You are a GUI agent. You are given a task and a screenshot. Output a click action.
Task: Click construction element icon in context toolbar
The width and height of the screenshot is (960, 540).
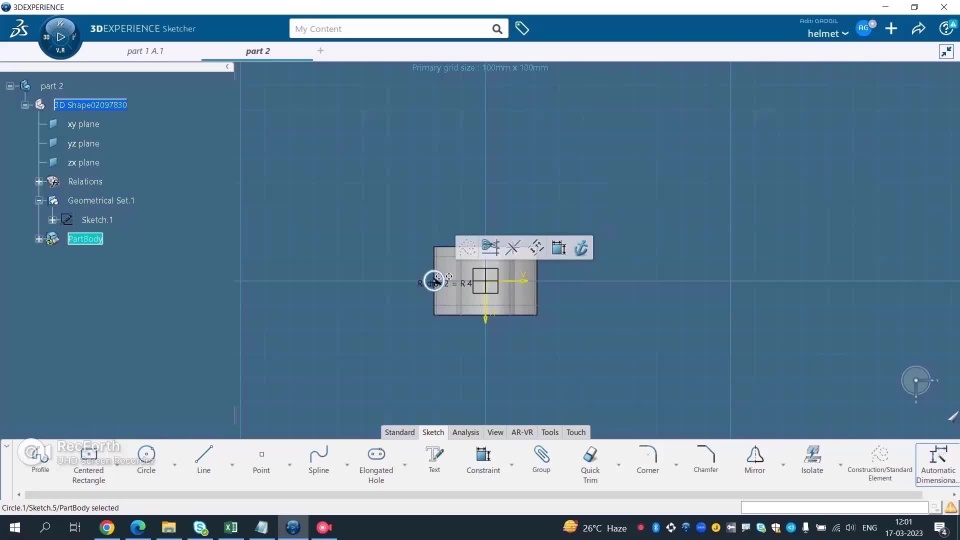(467, 247)
